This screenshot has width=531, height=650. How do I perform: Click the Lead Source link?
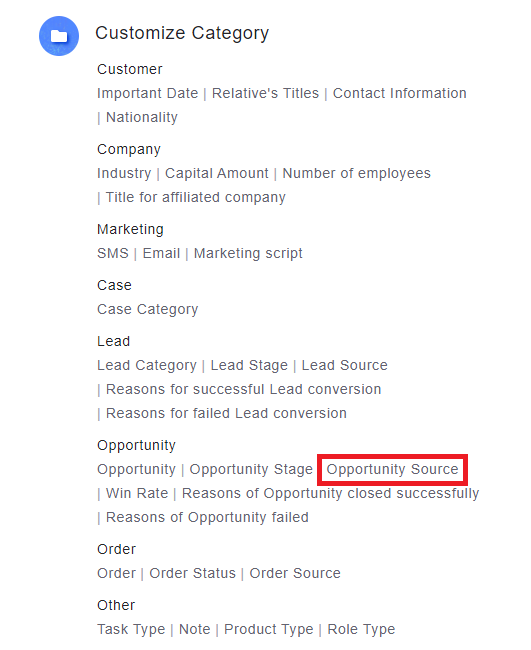click(x=344, y=365)
